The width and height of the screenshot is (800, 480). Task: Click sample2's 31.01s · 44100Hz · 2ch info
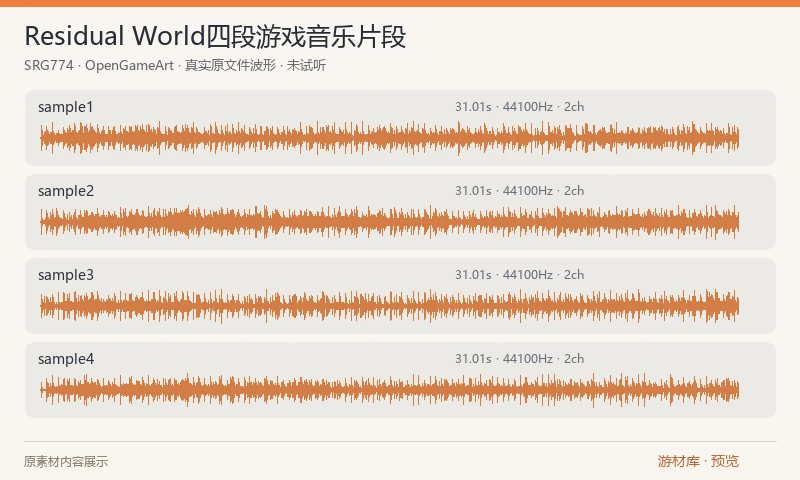tap(519, 191)
